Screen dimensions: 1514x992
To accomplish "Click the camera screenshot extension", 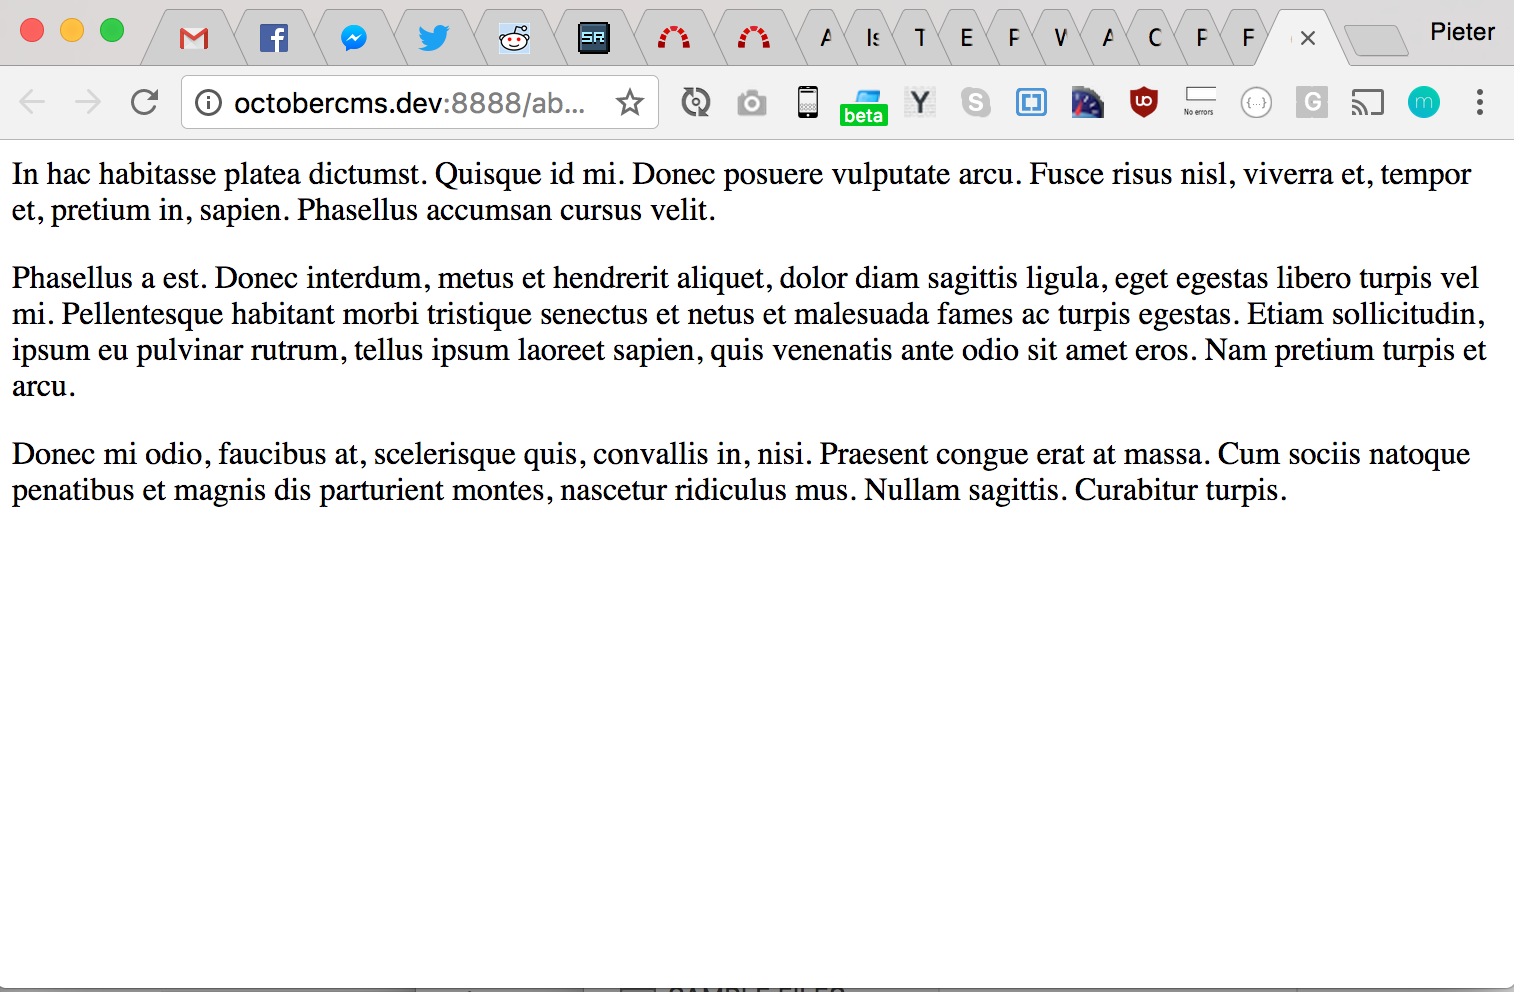I will pos(752,103).
